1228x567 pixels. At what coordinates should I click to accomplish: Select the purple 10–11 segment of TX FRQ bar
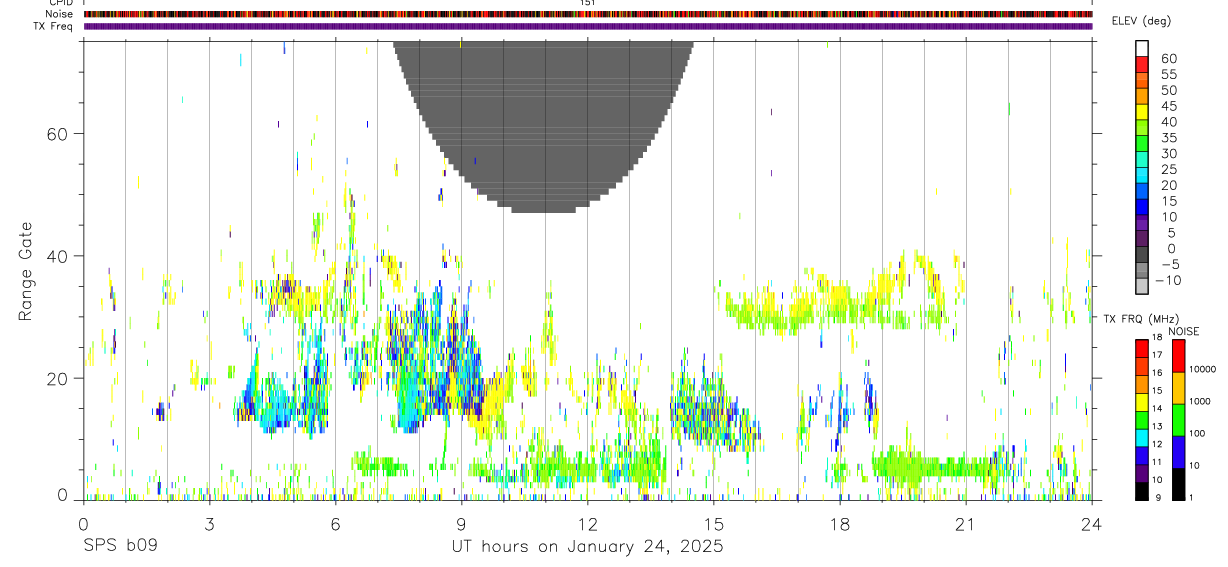click(1142, 472)
